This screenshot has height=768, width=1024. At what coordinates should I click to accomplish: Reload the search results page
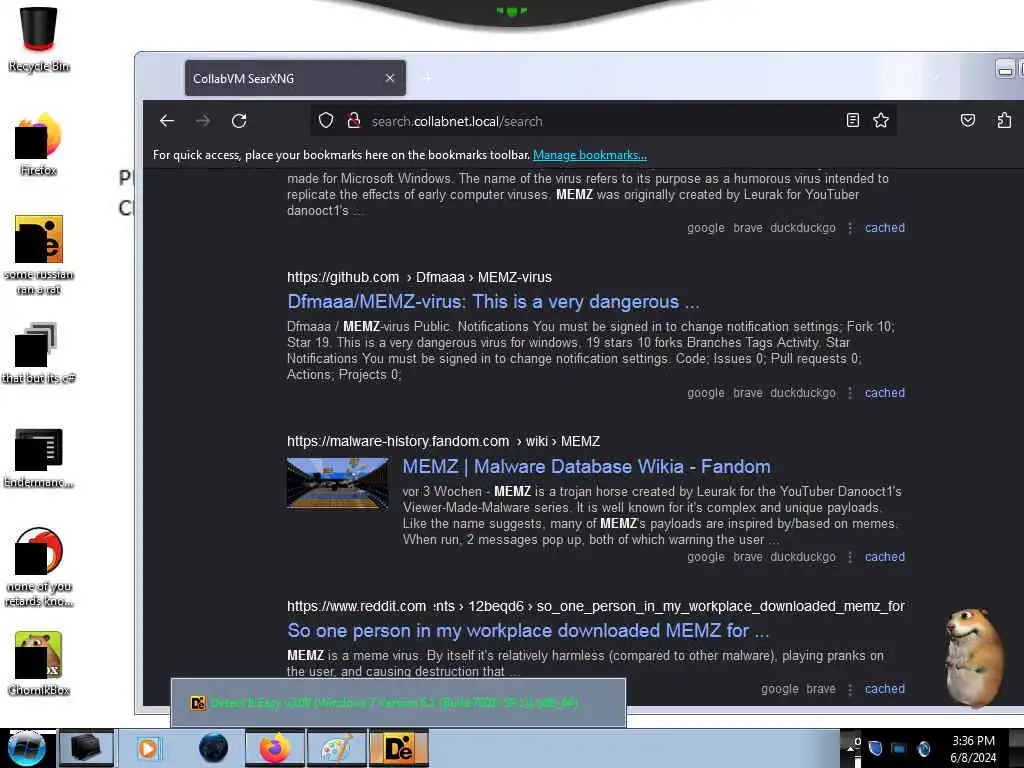[x=239, y=121]
